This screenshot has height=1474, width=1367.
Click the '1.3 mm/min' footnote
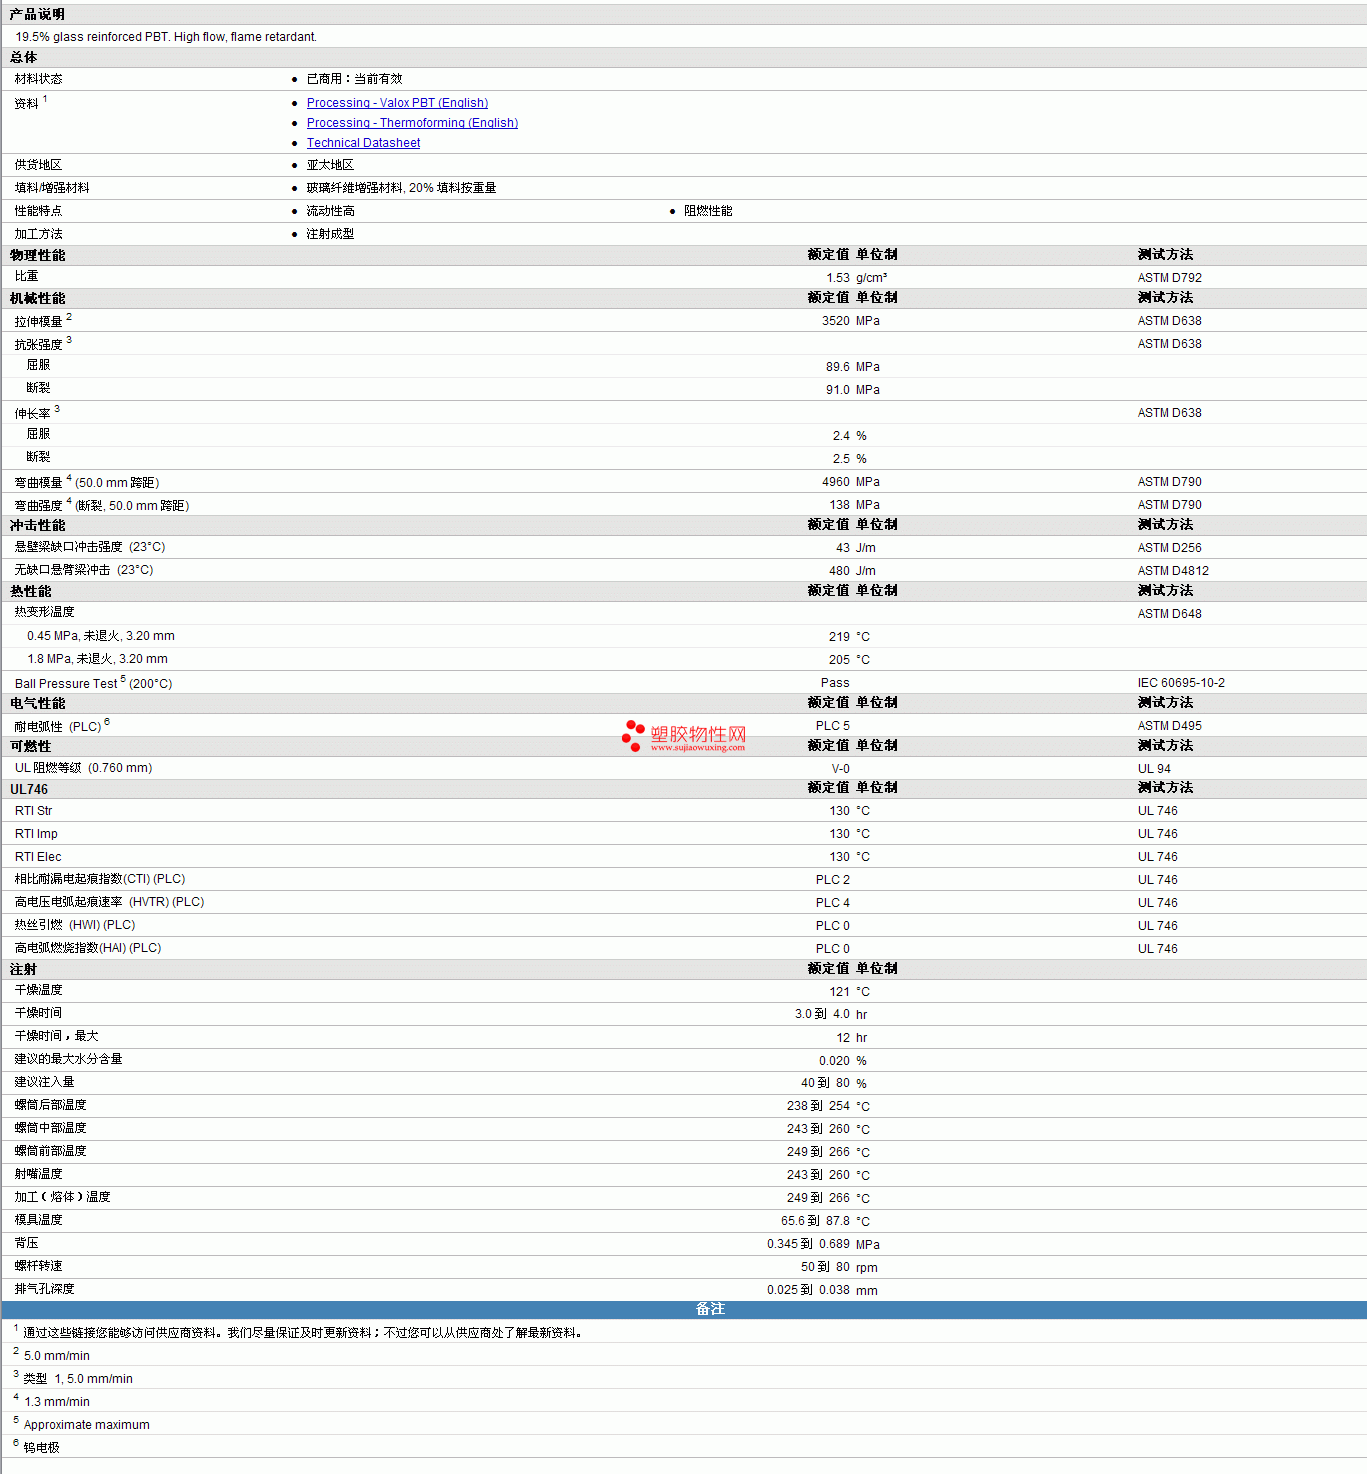(x=57, y=1402)
